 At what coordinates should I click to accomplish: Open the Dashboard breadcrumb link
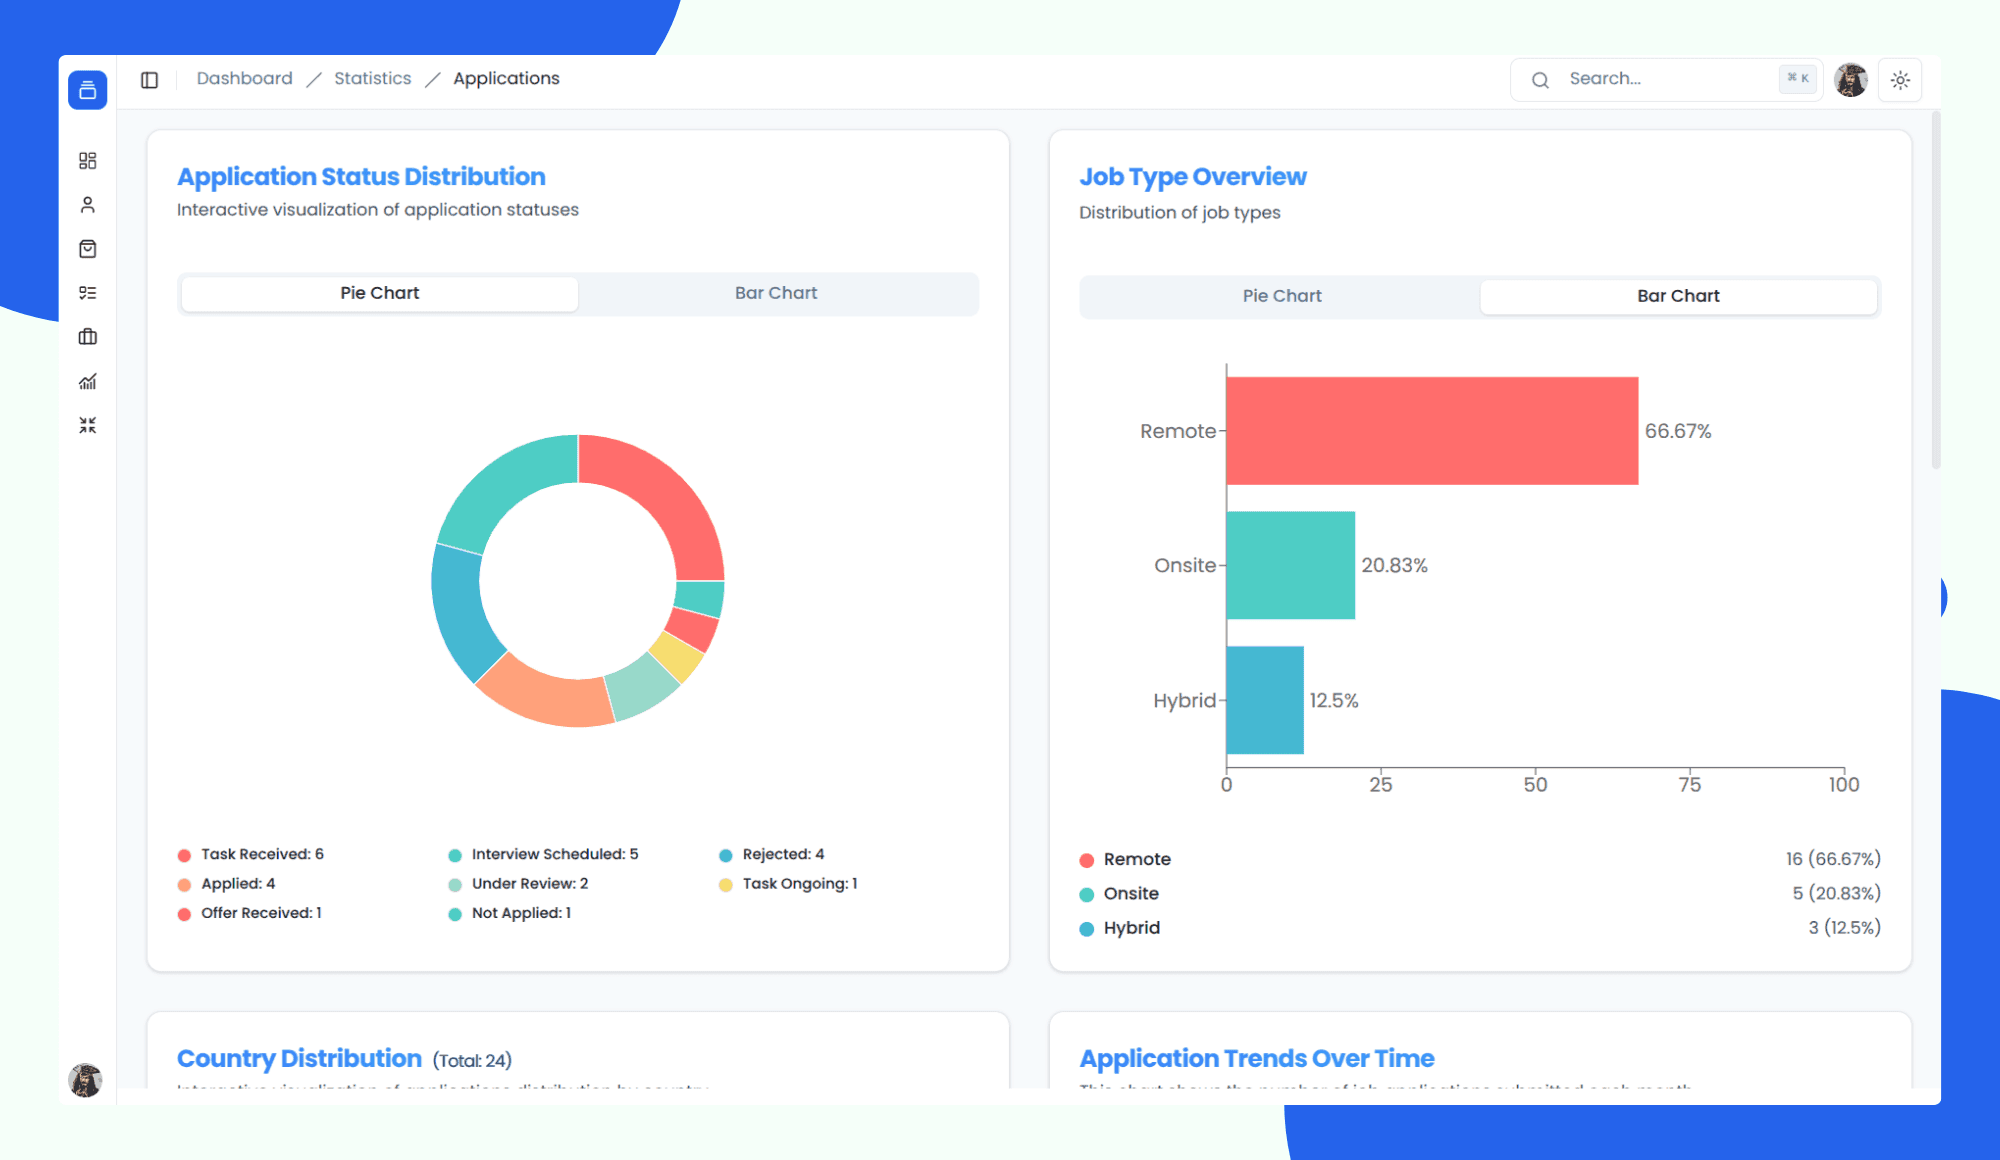click(x=244, y=78)
